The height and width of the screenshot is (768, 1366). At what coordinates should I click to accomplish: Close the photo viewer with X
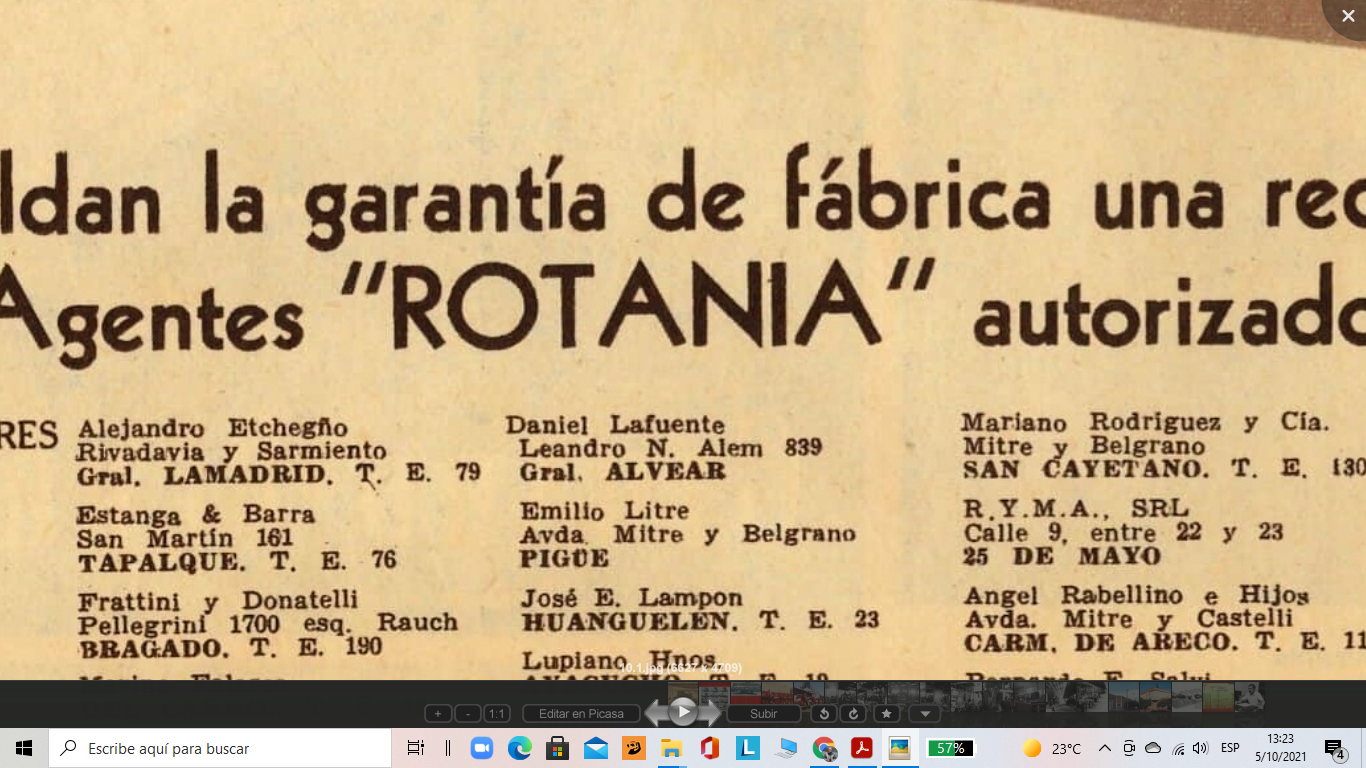[x=1347, y=16]
